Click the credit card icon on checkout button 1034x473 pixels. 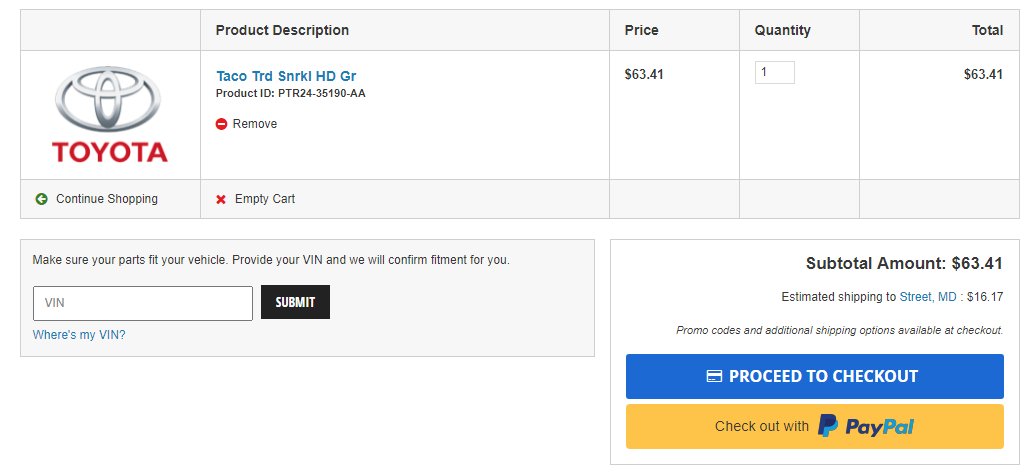click(x=714, y=377)
